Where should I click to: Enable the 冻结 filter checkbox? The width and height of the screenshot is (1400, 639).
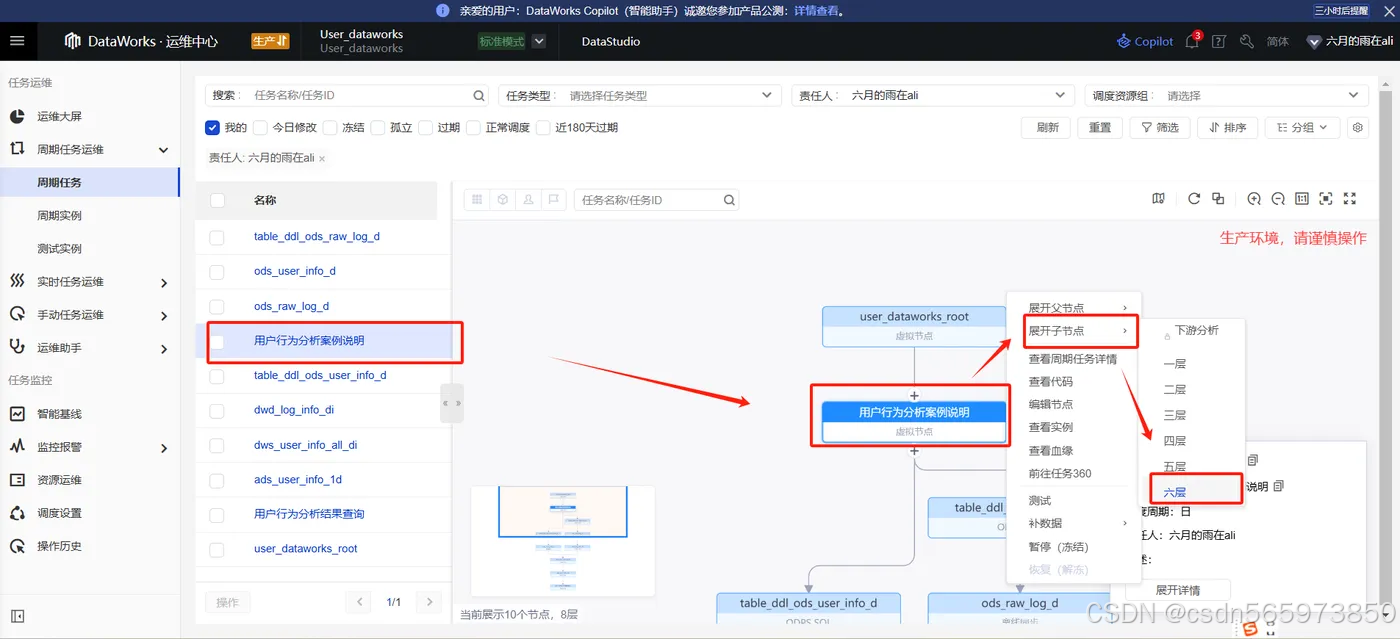pos(328,127)
